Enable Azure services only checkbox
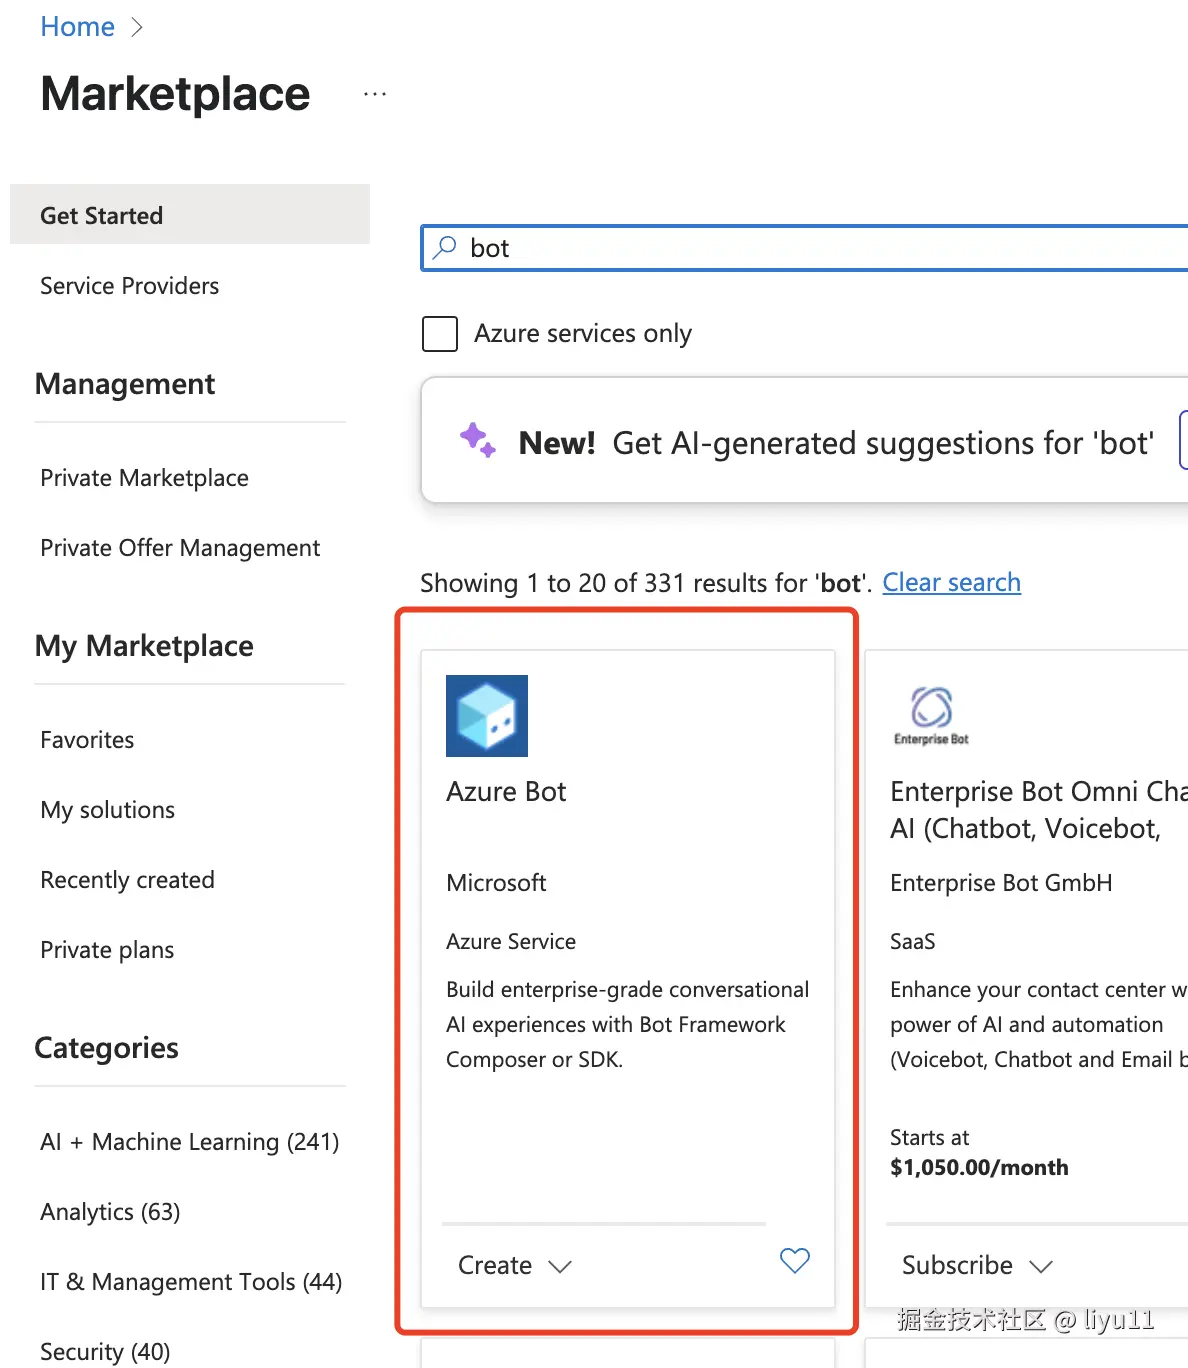Screen dimensions: 1188x1368 click(440, 333)
